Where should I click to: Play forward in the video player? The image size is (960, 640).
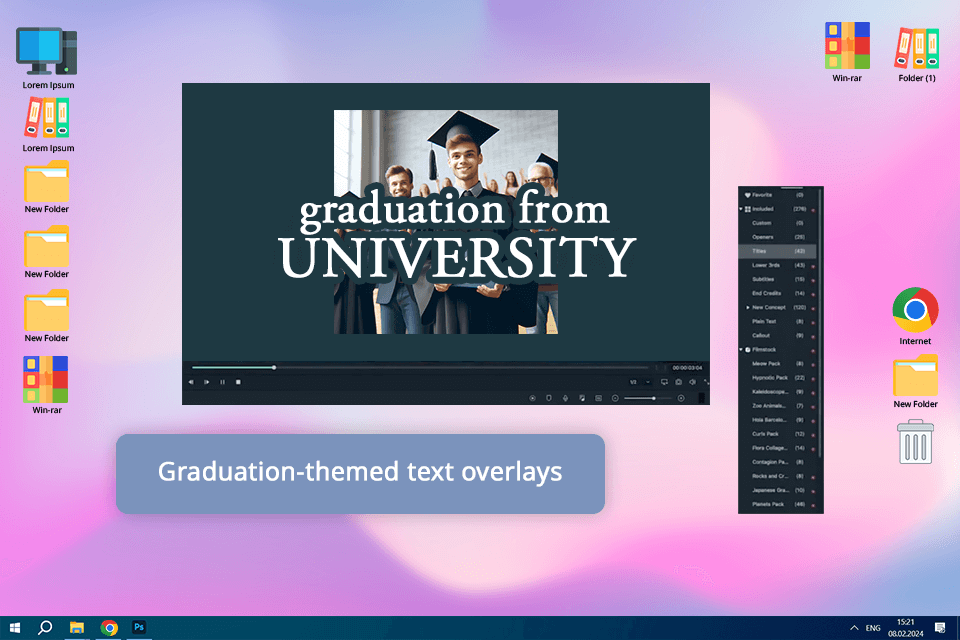click(x=207, y=382)
